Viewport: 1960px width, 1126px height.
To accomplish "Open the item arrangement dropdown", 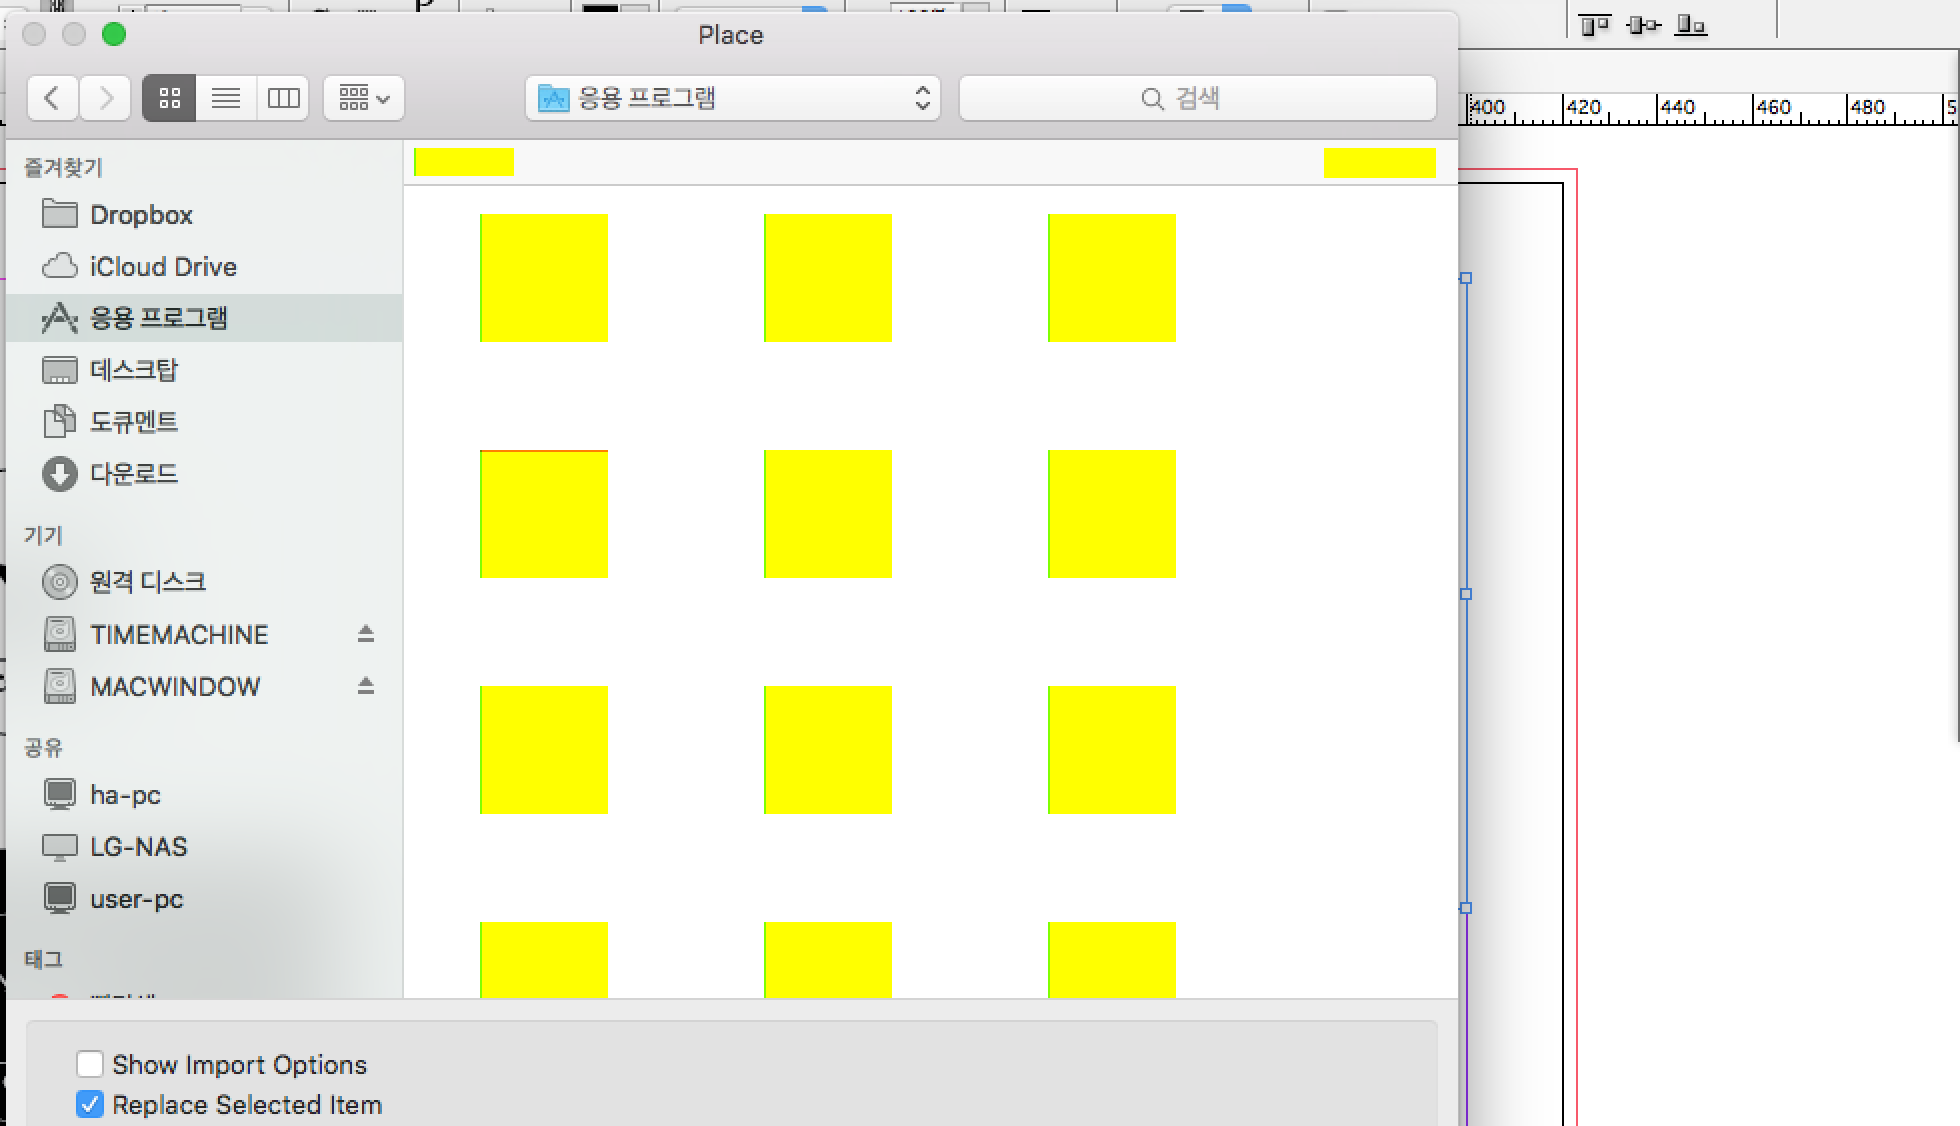I will click(x=363, y=98).
